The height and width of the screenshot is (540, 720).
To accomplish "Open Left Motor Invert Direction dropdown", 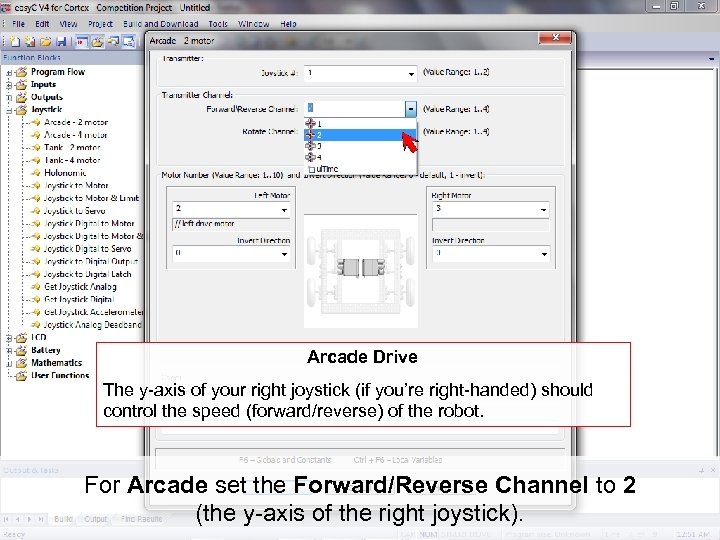I will click(284, 254).
